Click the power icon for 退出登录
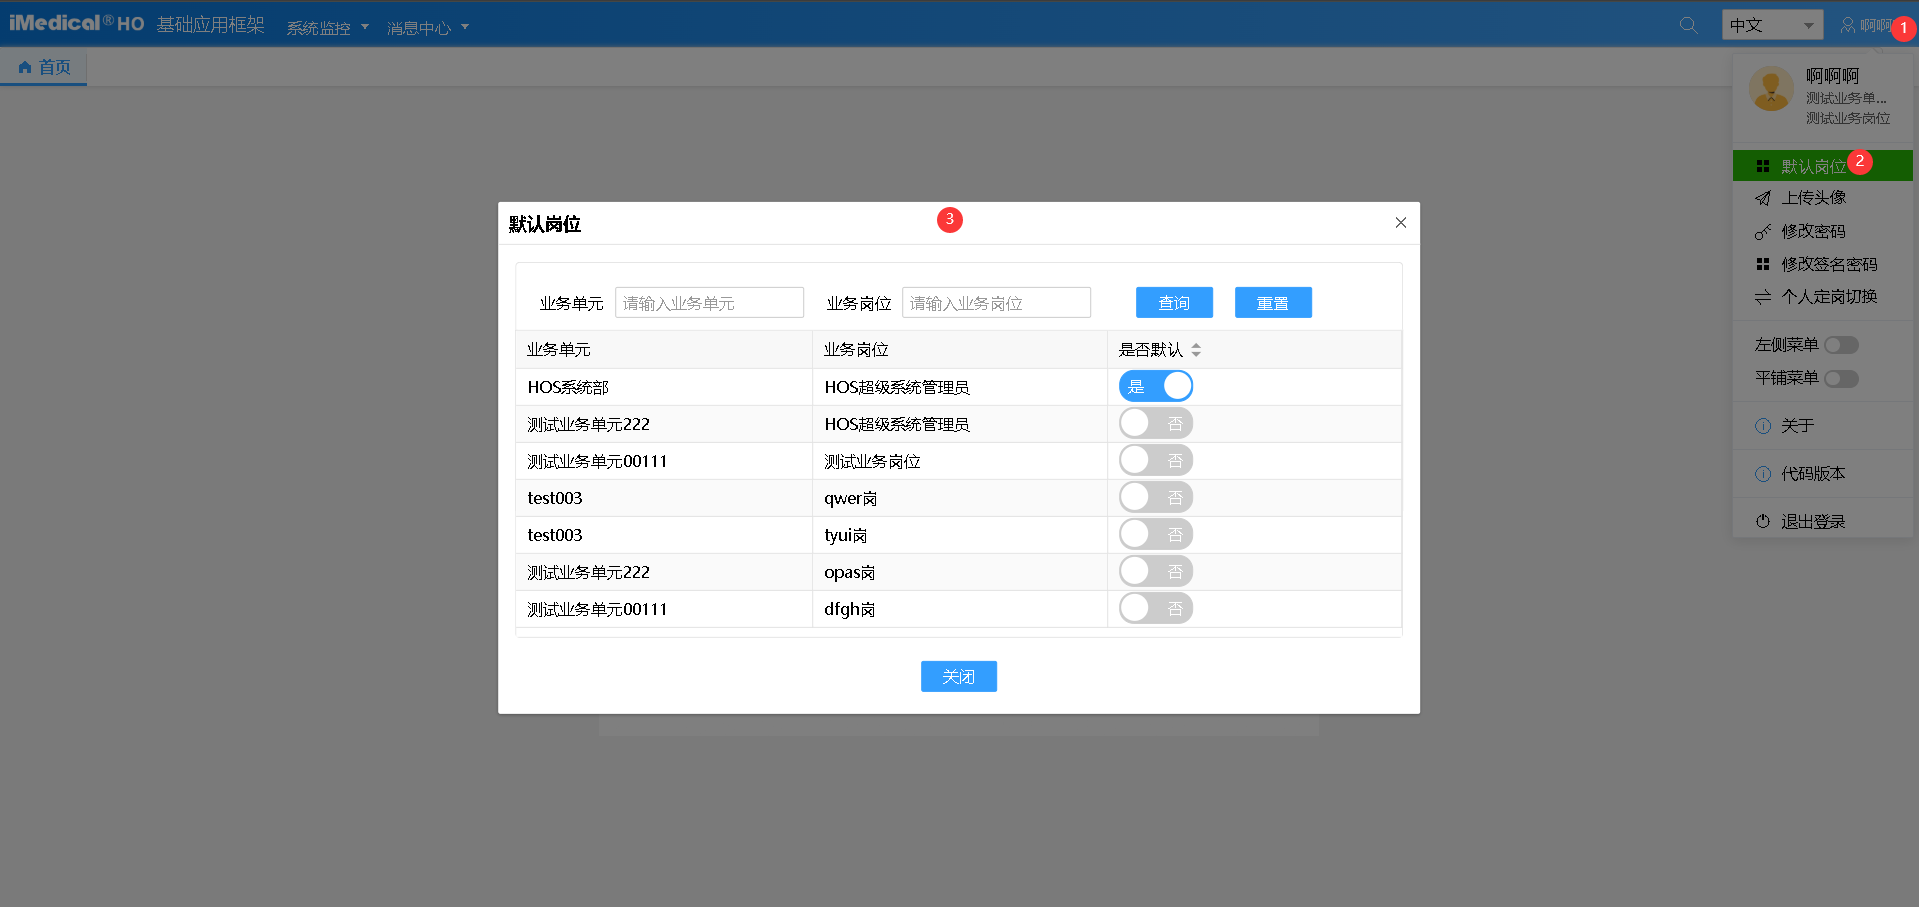 pyautogui.click(x=1763, y=521)
